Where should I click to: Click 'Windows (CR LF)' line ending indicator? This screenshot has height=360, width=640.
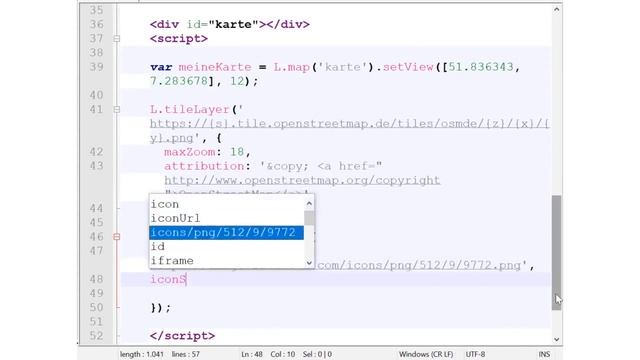[426, 354]
